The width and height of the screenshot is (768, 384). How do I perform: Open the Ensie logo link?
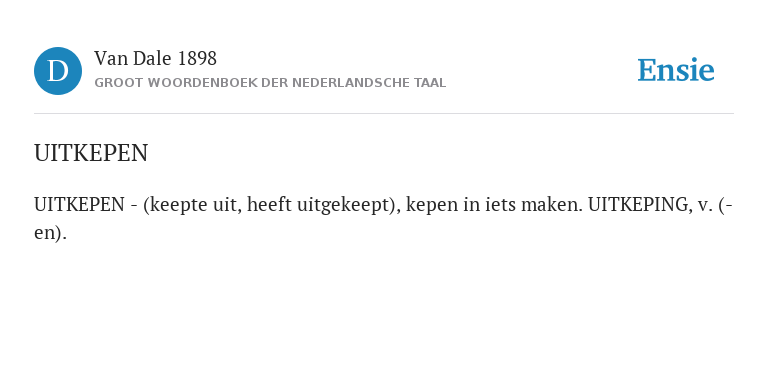tap(675, 70)
